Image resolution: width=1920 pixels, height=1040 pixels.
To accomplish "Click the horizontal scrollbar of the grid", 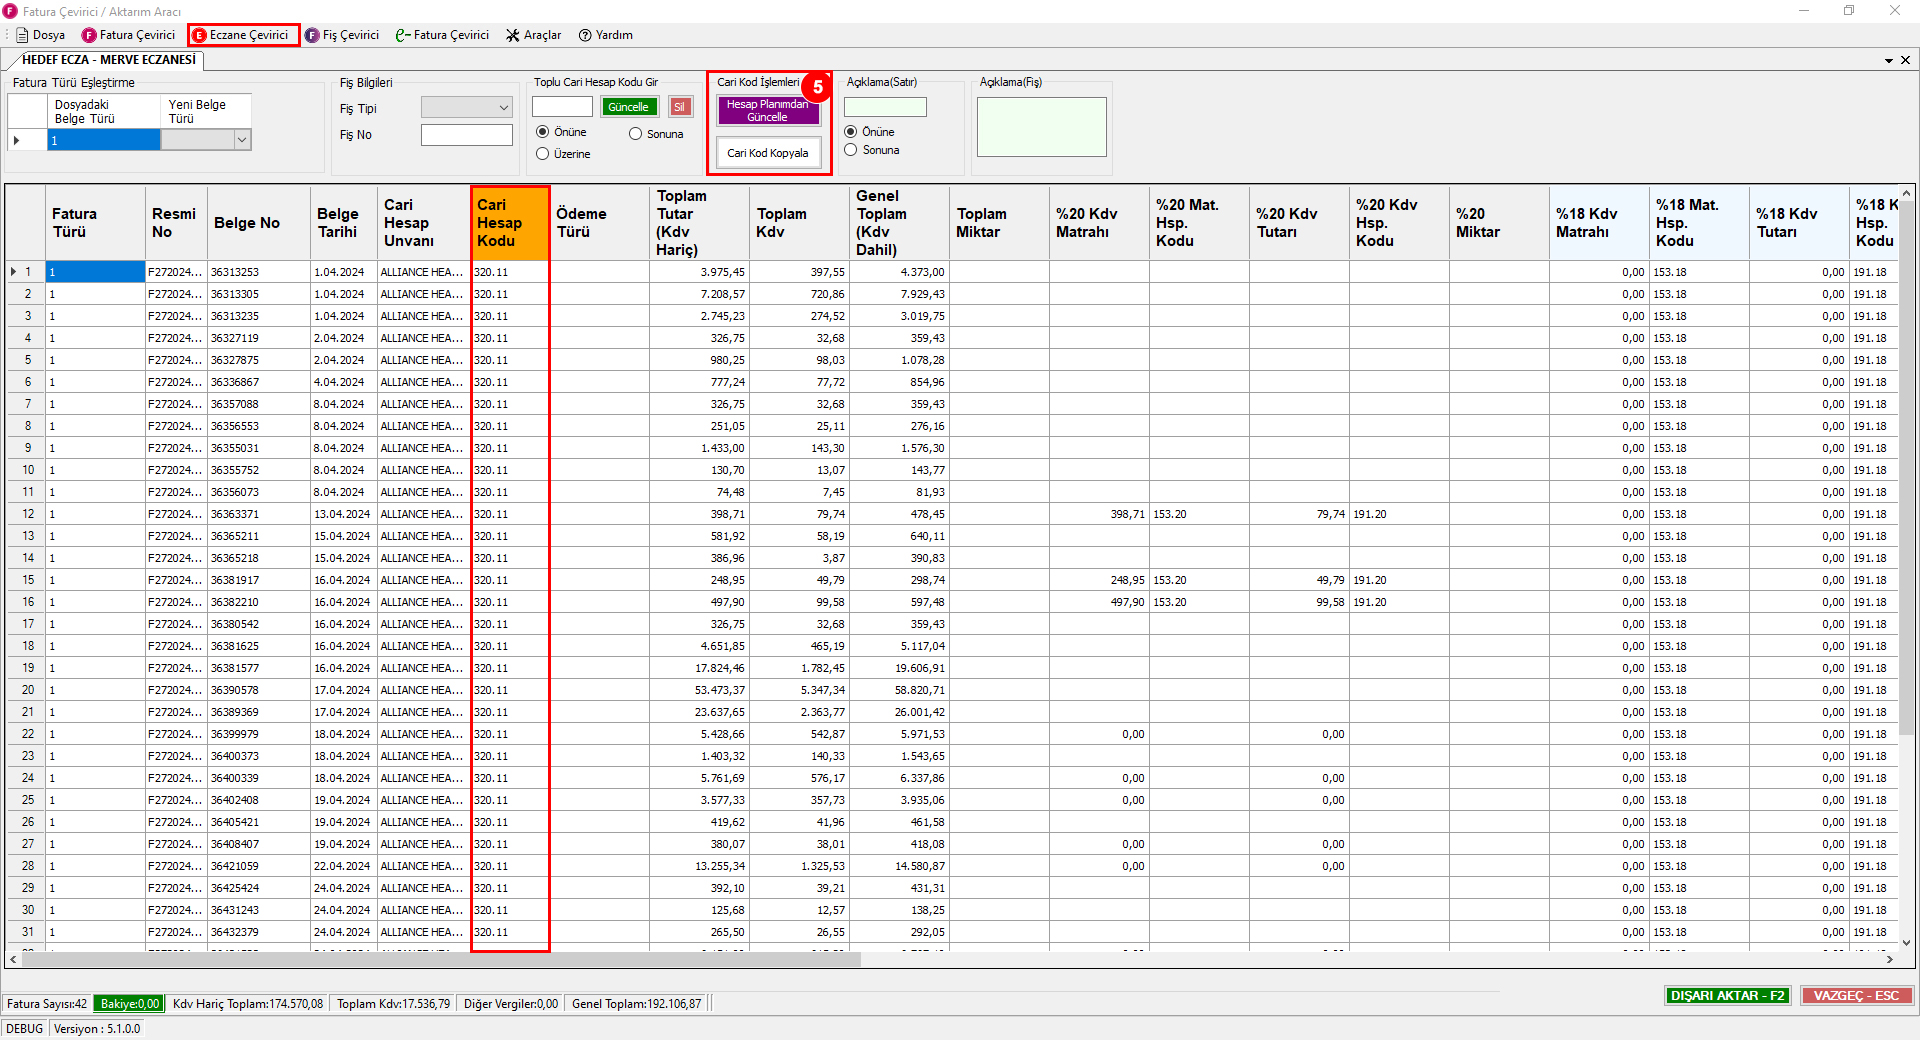I will pyautogui.click(x=441, y=959).
